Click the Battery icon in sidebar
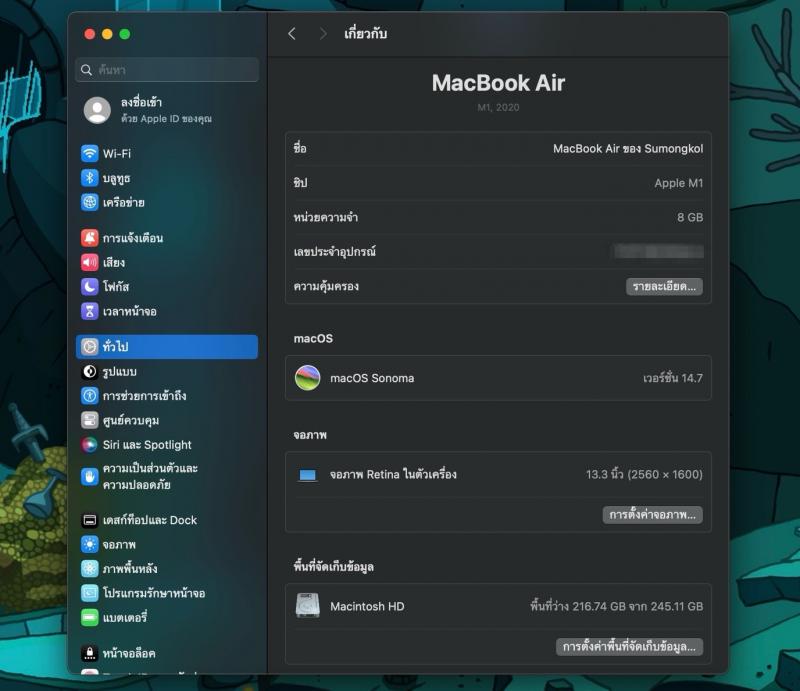Screen dimensions: 800x691 (x=90, y=617)
